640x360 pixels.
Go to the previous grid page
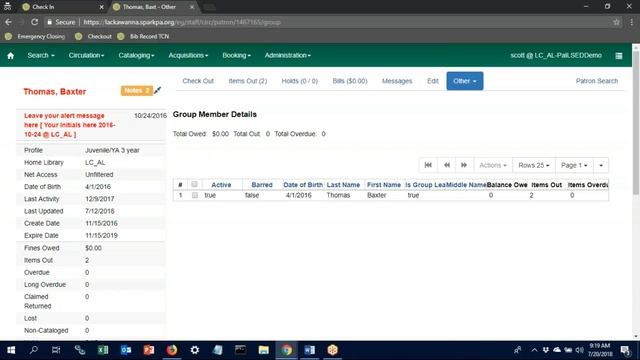click(447, 165)
